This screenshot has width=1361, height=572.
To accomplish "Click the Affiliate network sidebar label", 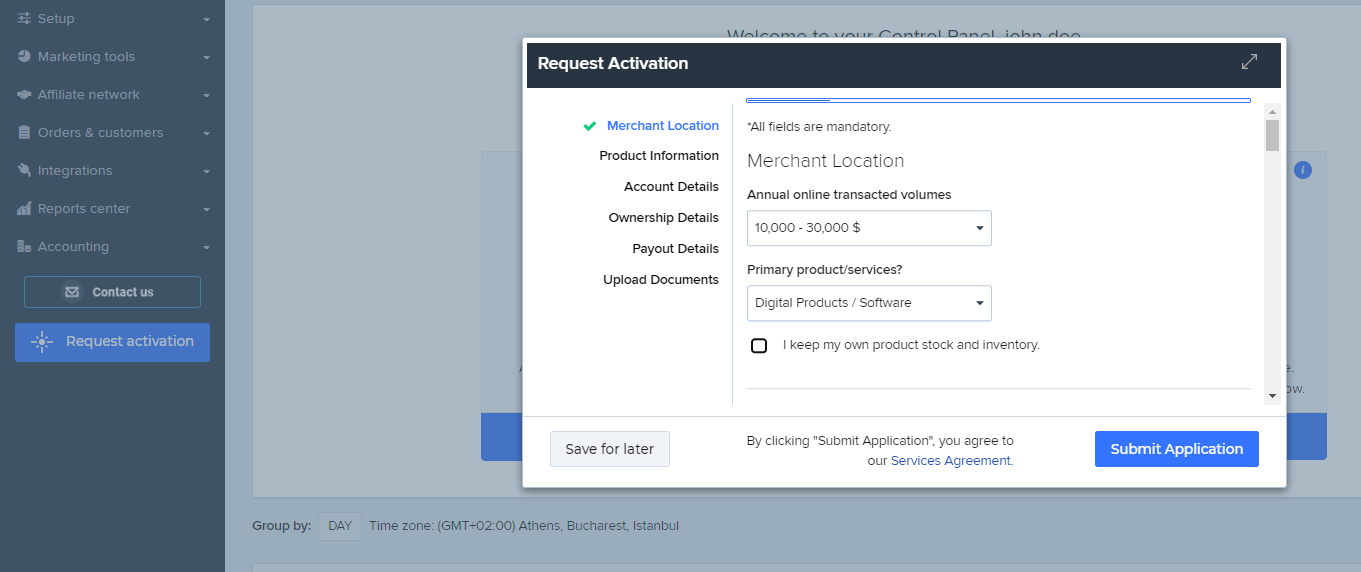I will coord(89,95).
